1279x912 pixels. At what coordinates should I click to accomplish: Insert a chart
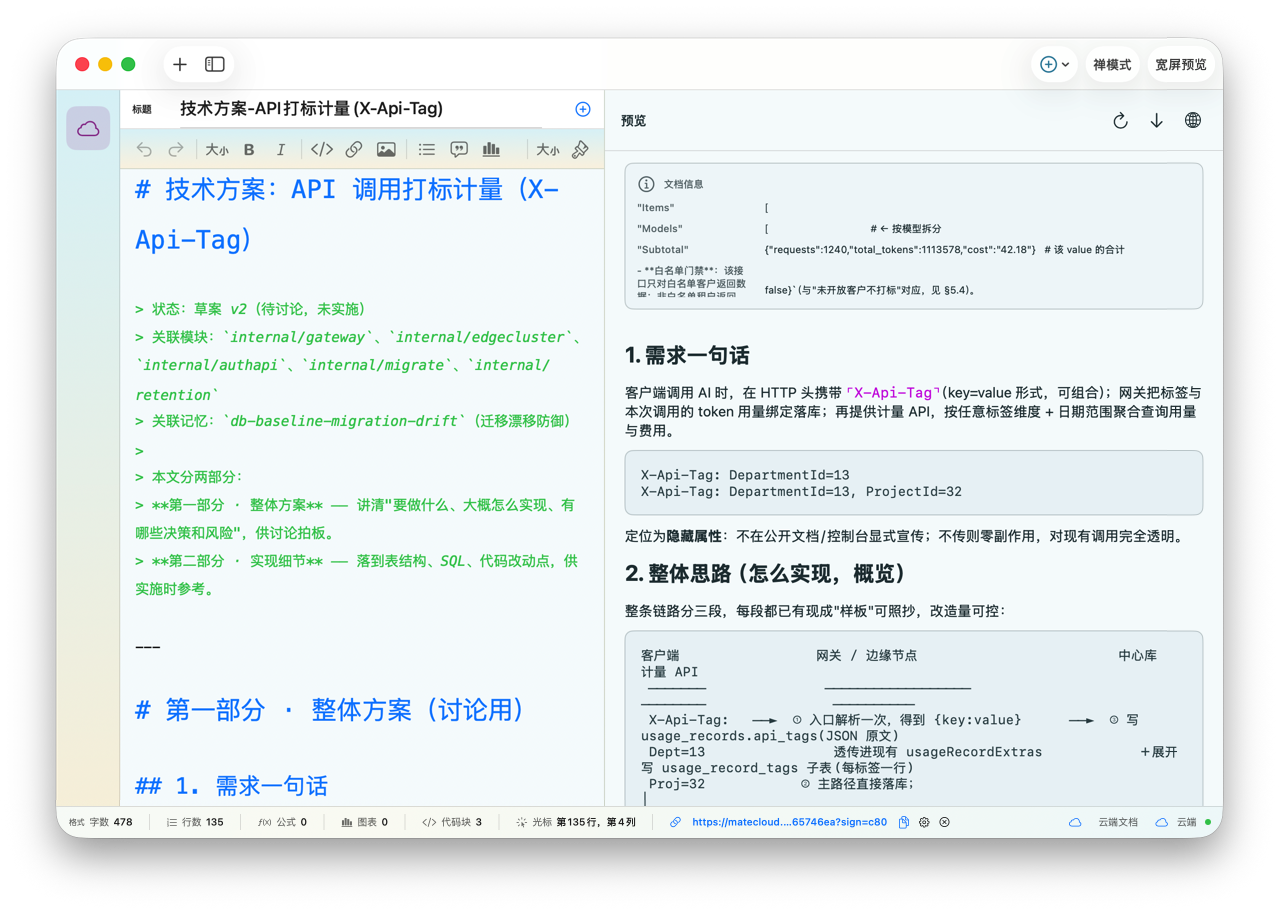[x=491, y=150]
